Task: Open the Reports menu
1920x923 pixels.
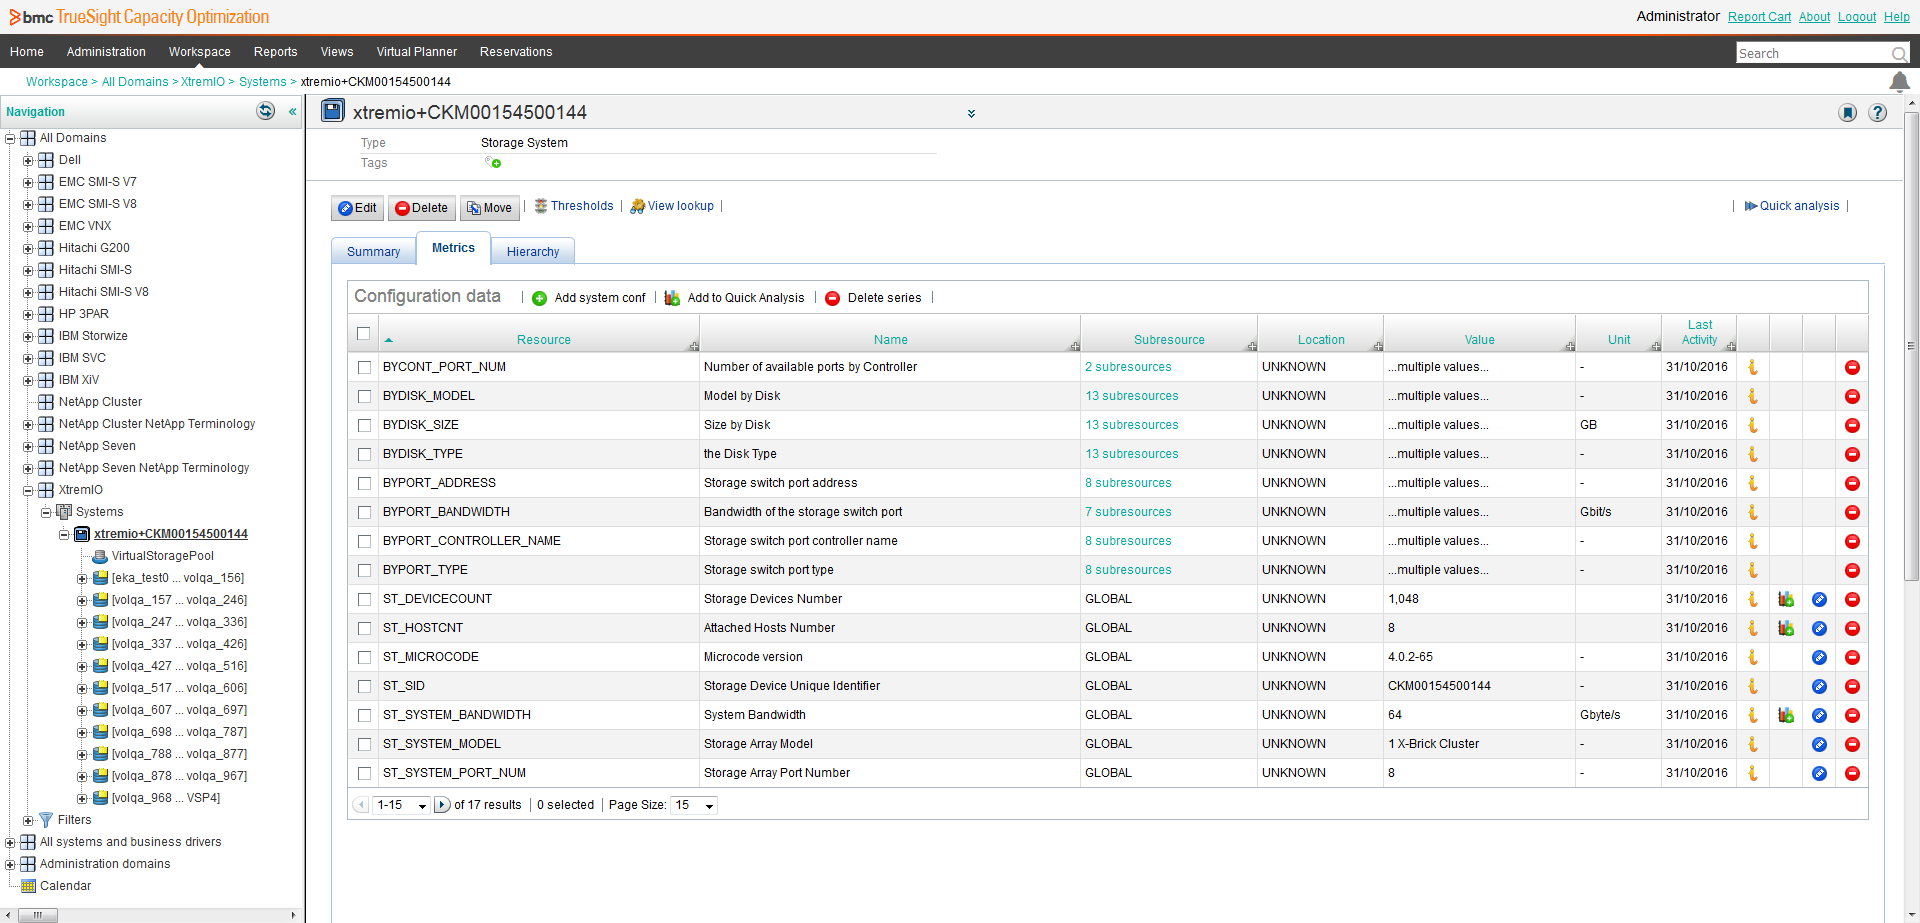Action: (275, 52)
